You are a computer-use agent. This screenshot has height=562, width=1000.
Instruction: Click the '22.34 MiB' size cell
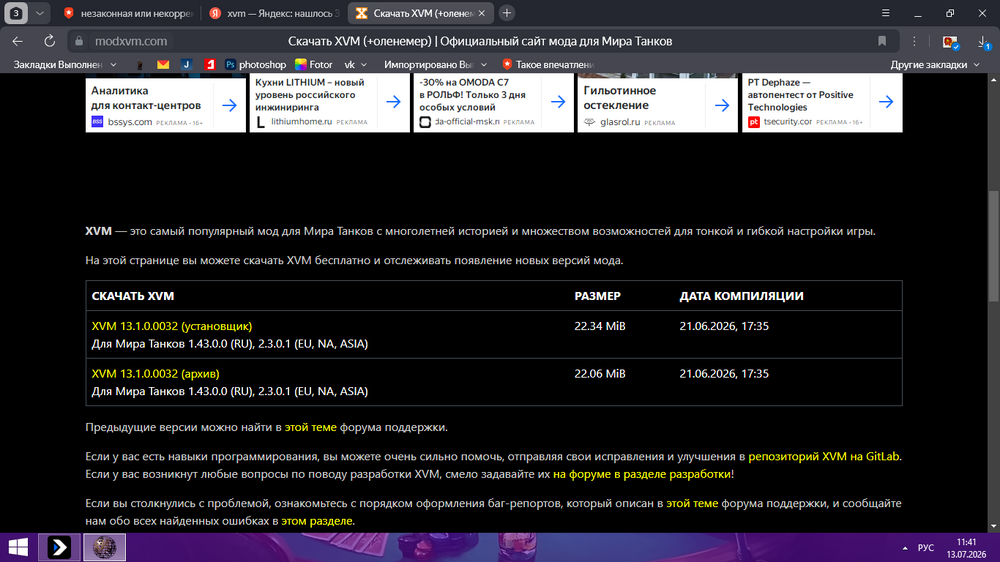pos(599,326)
